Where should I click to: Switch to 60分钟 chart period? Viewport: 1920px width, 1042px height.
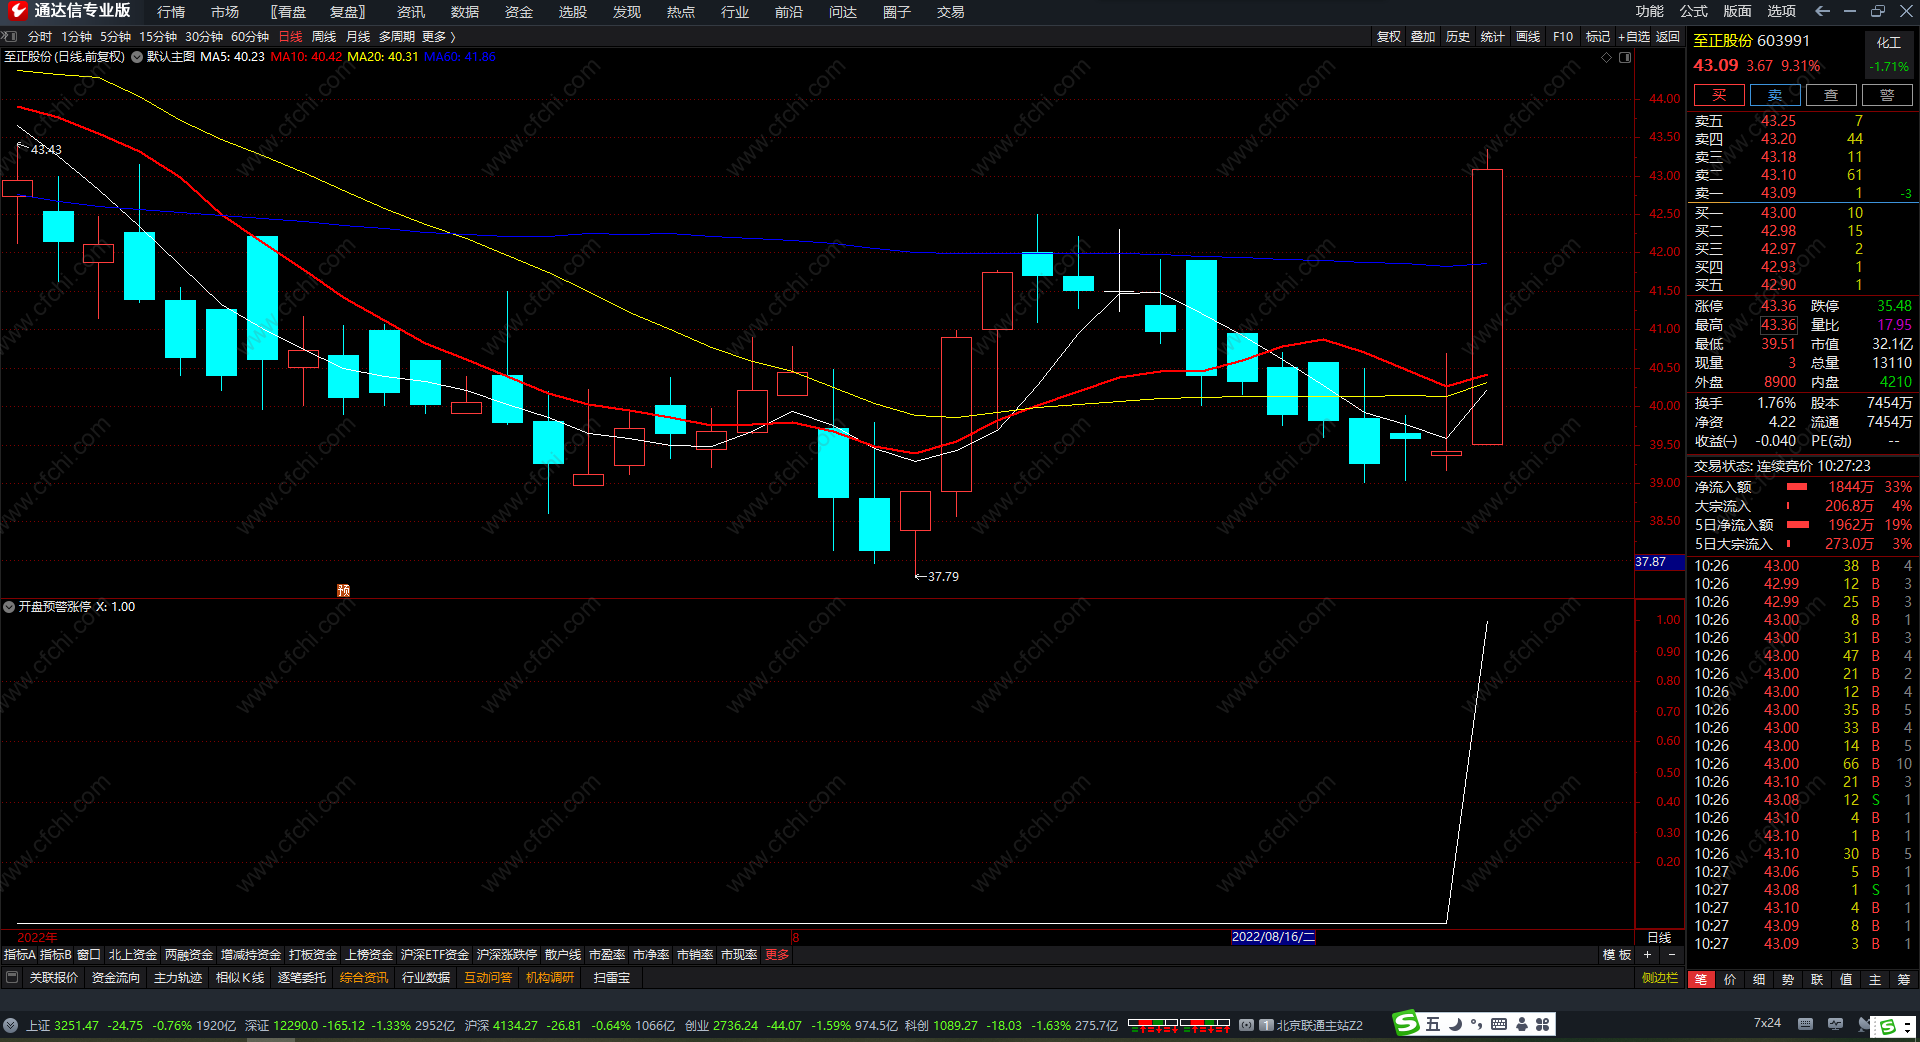(250, 37)
